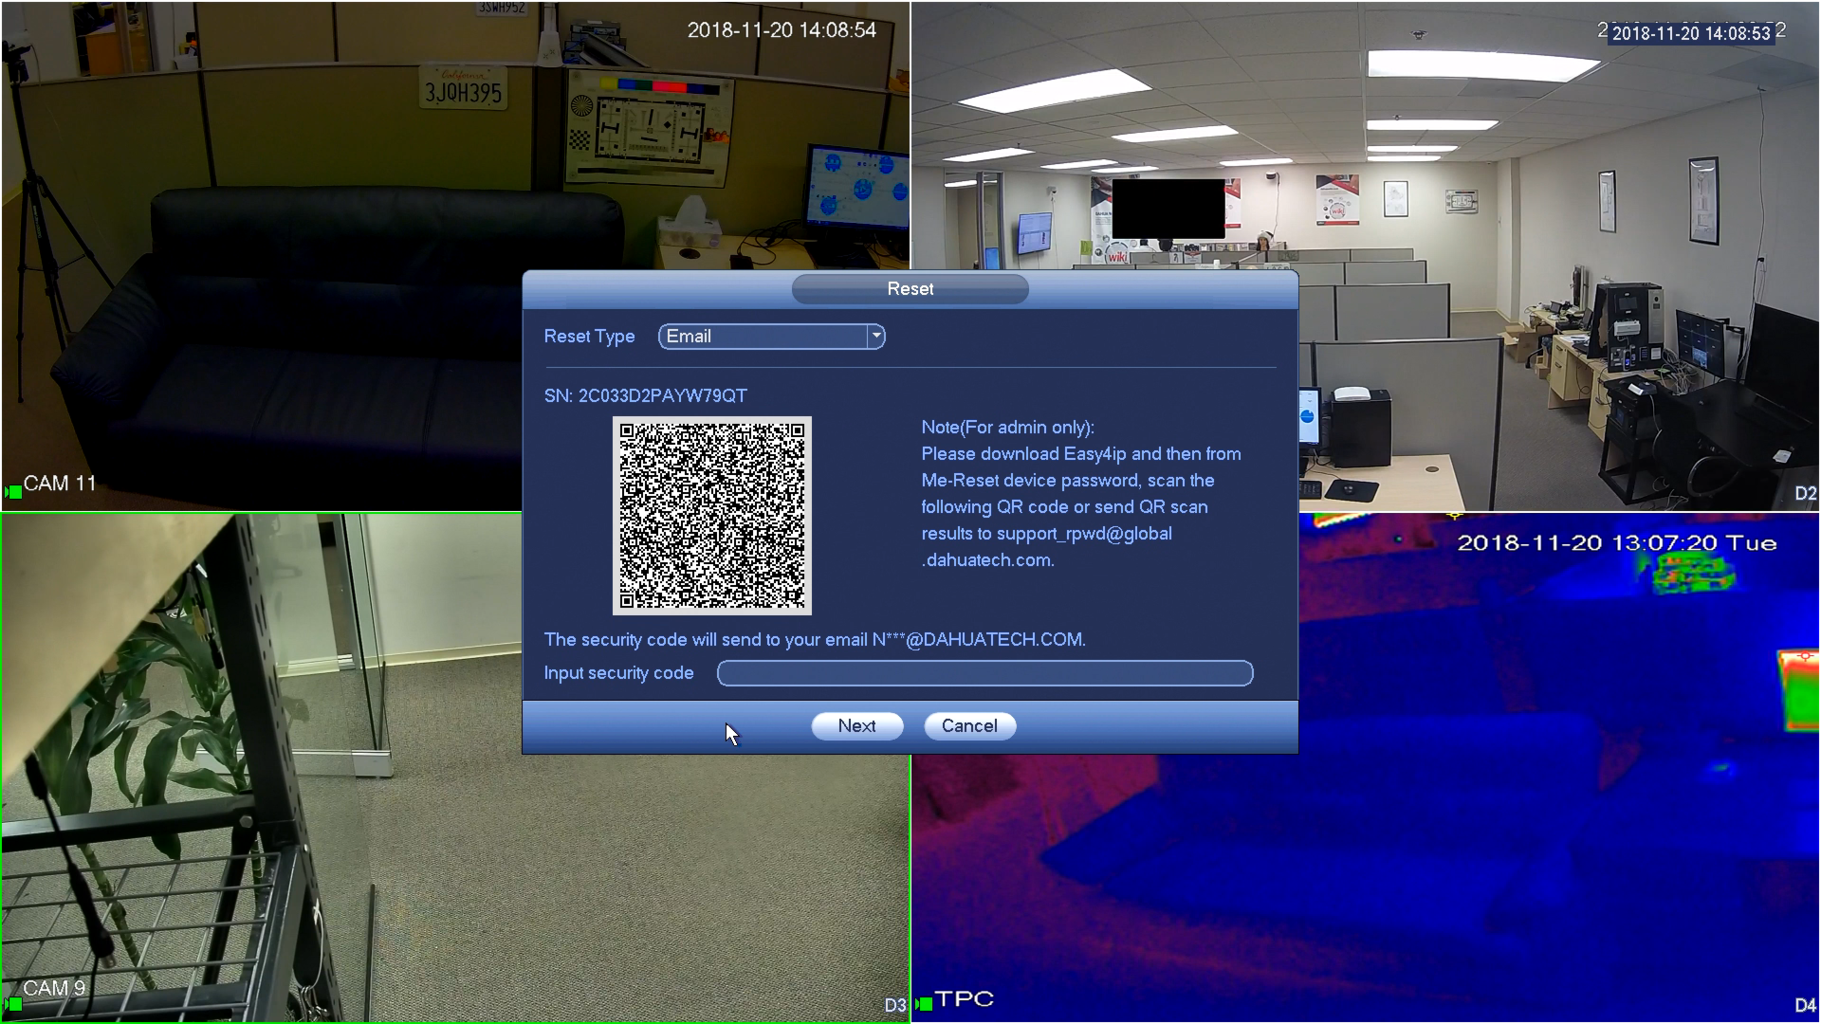Screen dimensions: 1821x1024
Task: Click the SN serial number text
Action: [645, 396]
